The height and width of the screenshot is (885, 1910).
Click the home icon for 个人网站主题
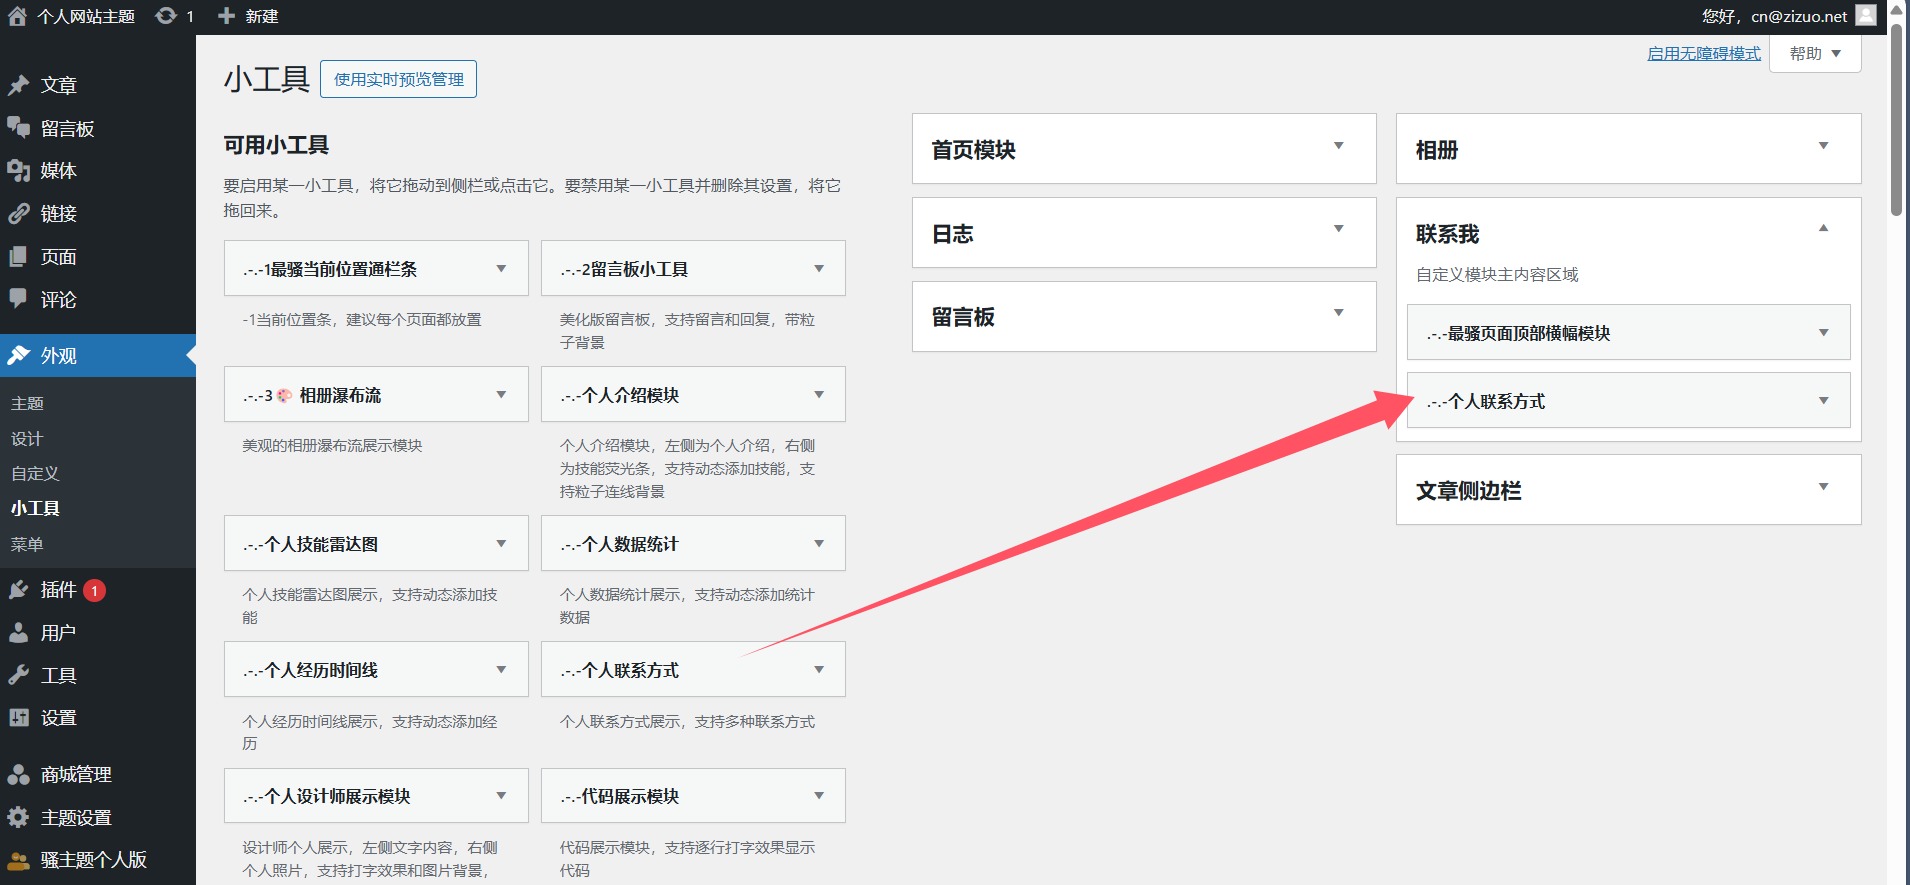(17, 16)
